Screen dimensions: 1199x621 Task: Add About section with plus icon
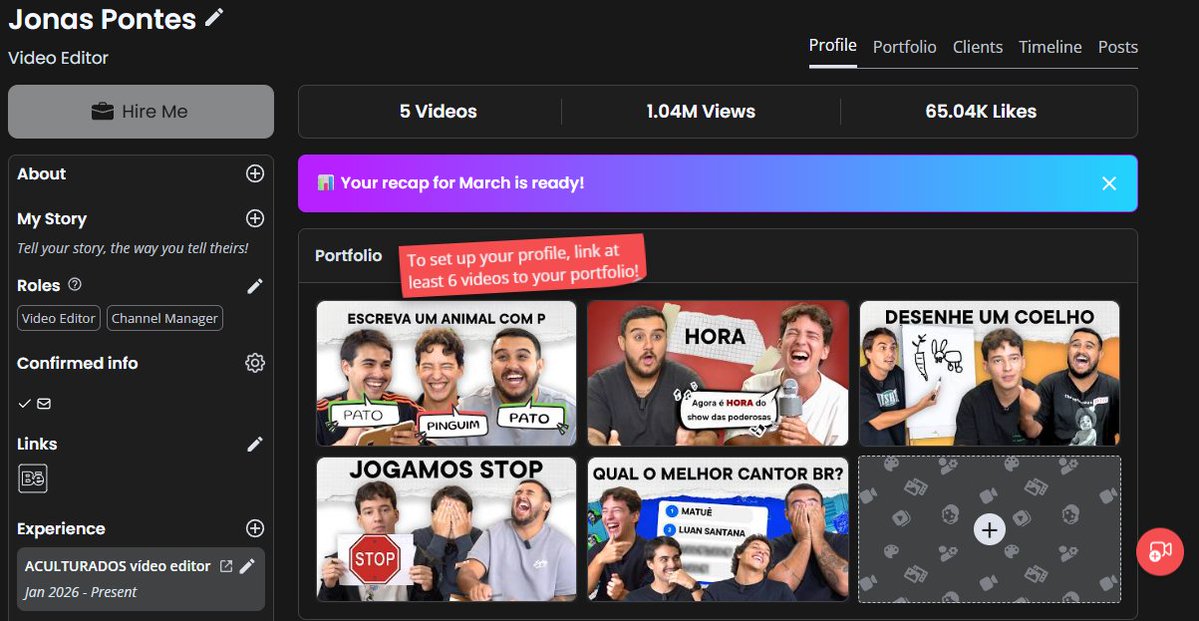pos(255,174)
